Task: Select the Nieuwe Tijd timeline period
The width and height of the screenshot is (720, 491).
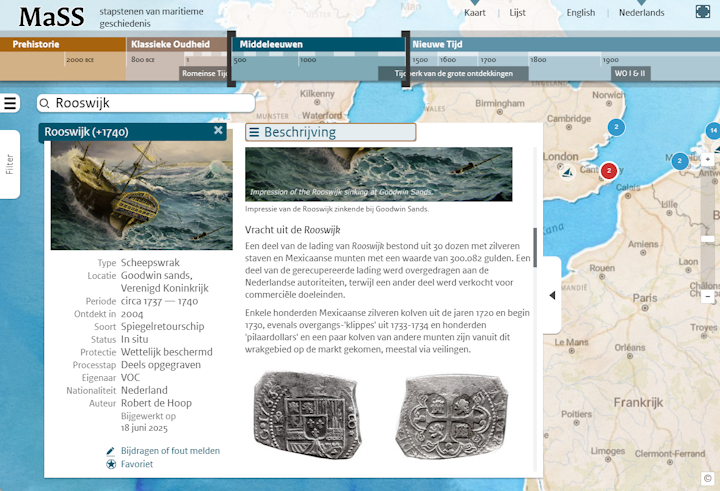Action: (x=564, y=44)
